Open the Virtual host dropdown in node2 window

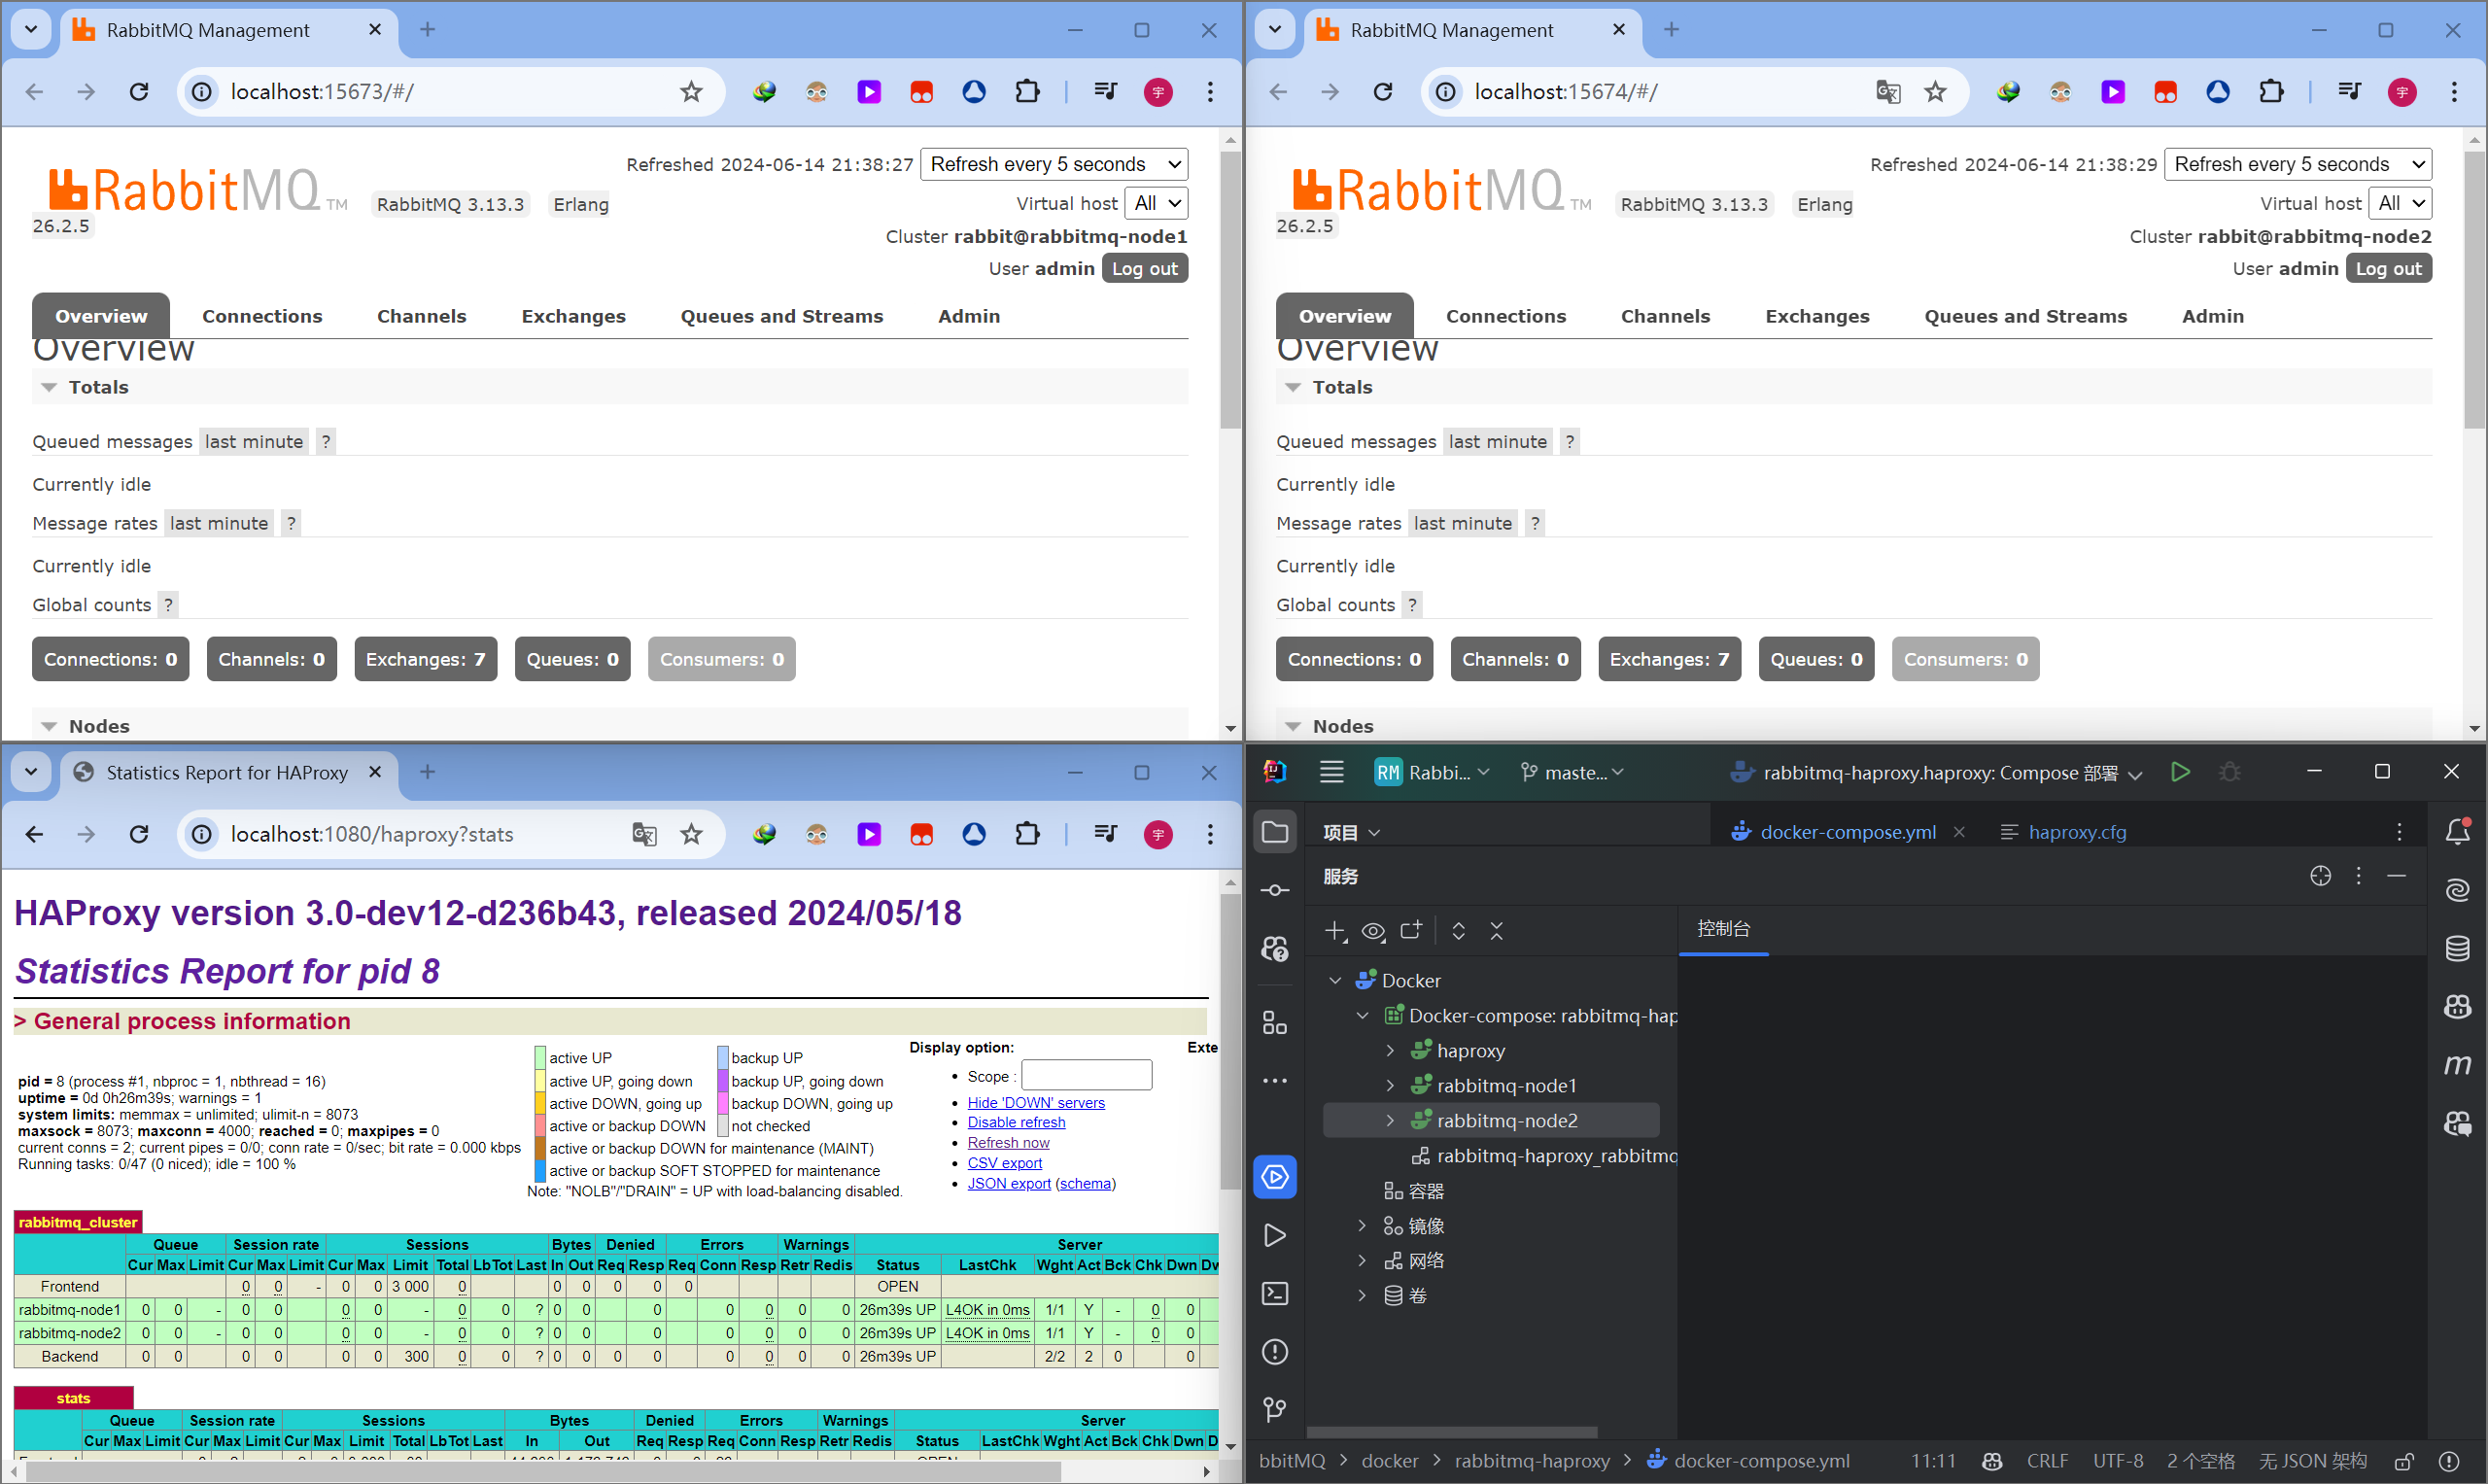[x=2400, y=203]
